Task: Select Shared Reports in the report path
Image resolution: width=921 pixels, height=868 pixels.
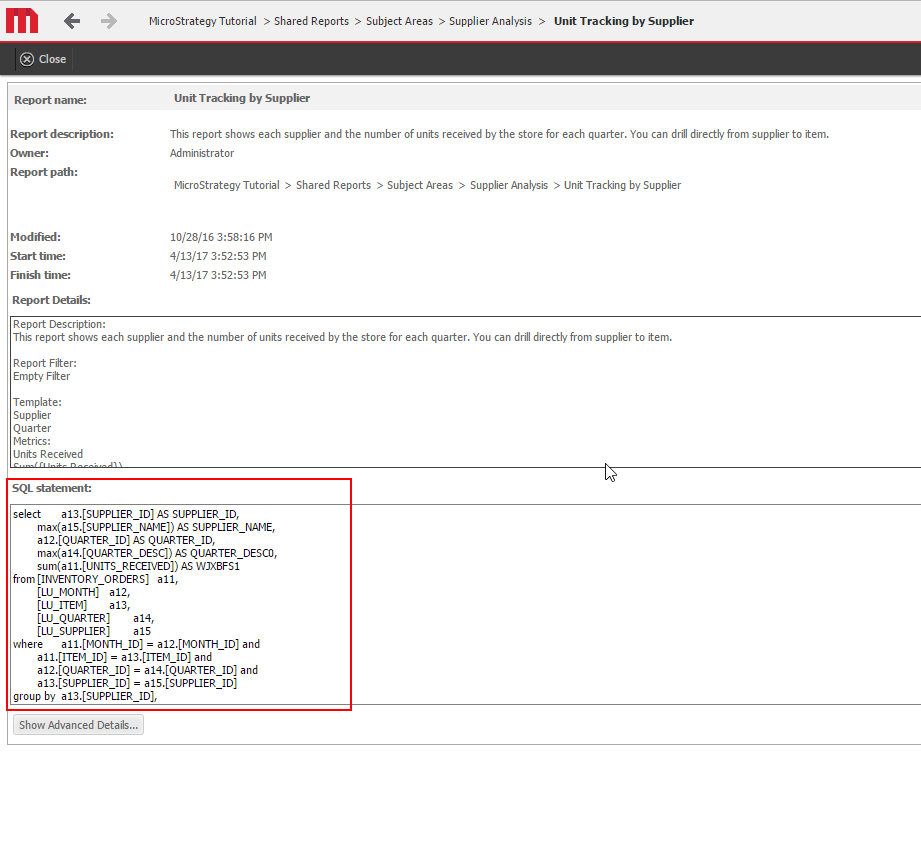Action: pyautogui.click(x=333, y=185)
